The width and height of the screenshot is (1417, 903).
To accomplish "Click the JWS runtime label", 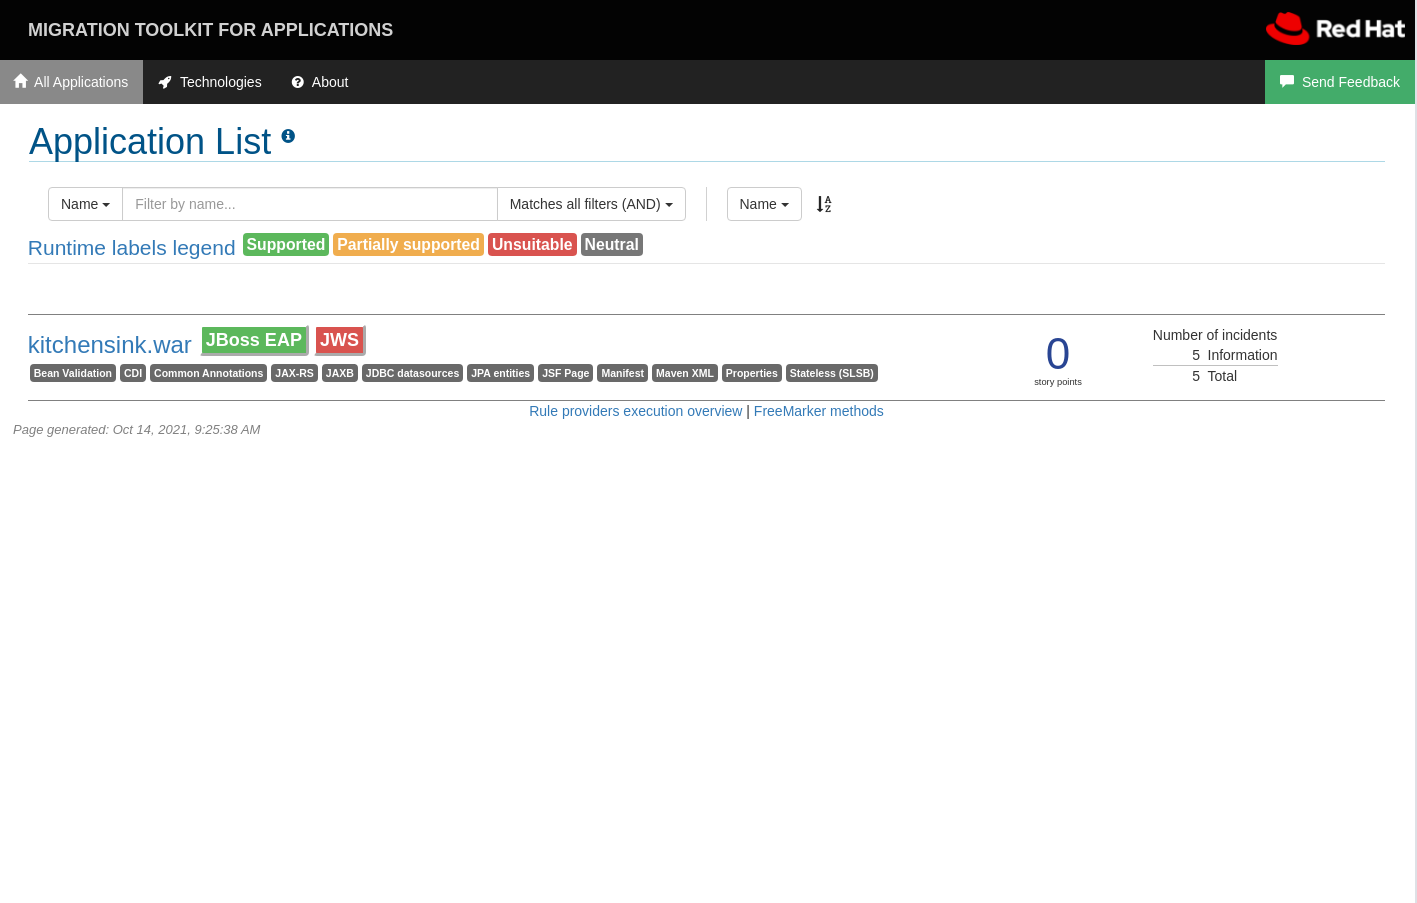I will 340,340.
